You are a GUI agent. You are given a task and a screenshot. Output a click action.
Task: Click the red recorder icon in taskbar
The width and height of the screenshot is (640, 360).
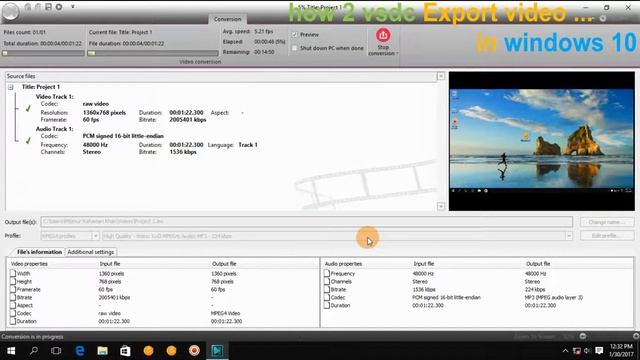tap(194, 351)
